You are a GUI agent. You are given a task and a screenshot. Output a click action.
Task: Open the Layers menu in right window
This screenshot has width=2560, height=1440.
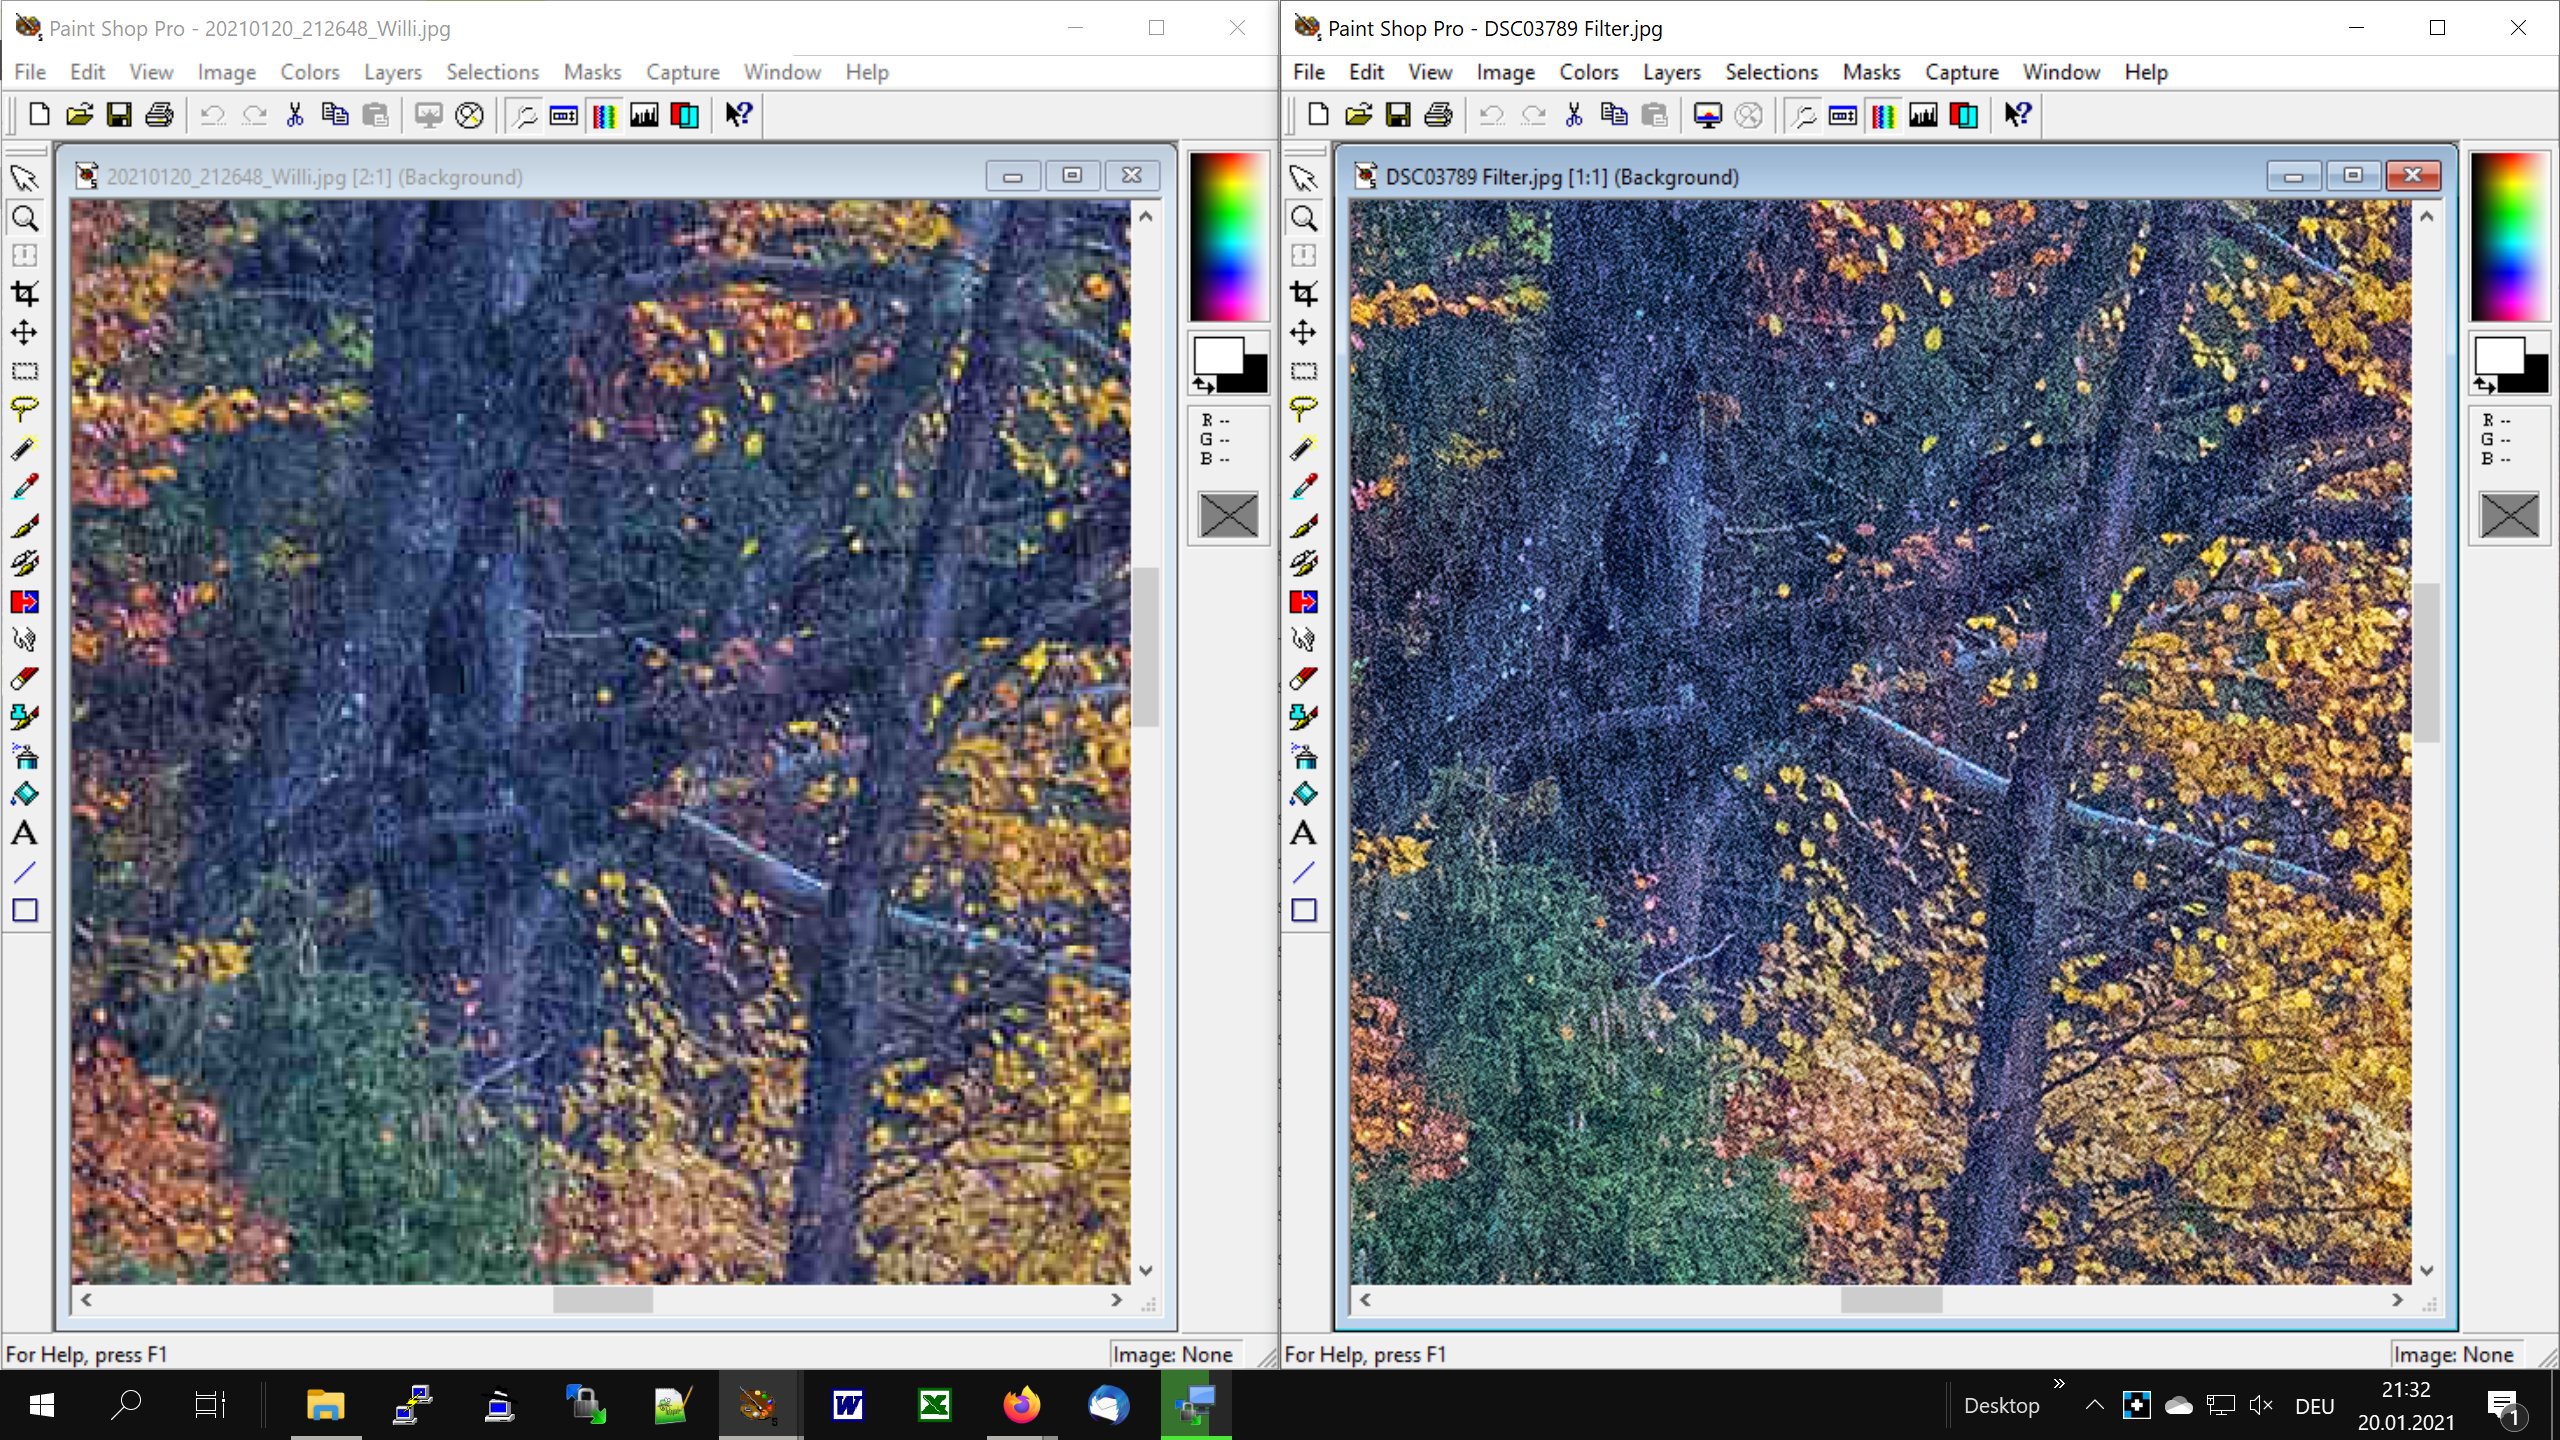1671,72
